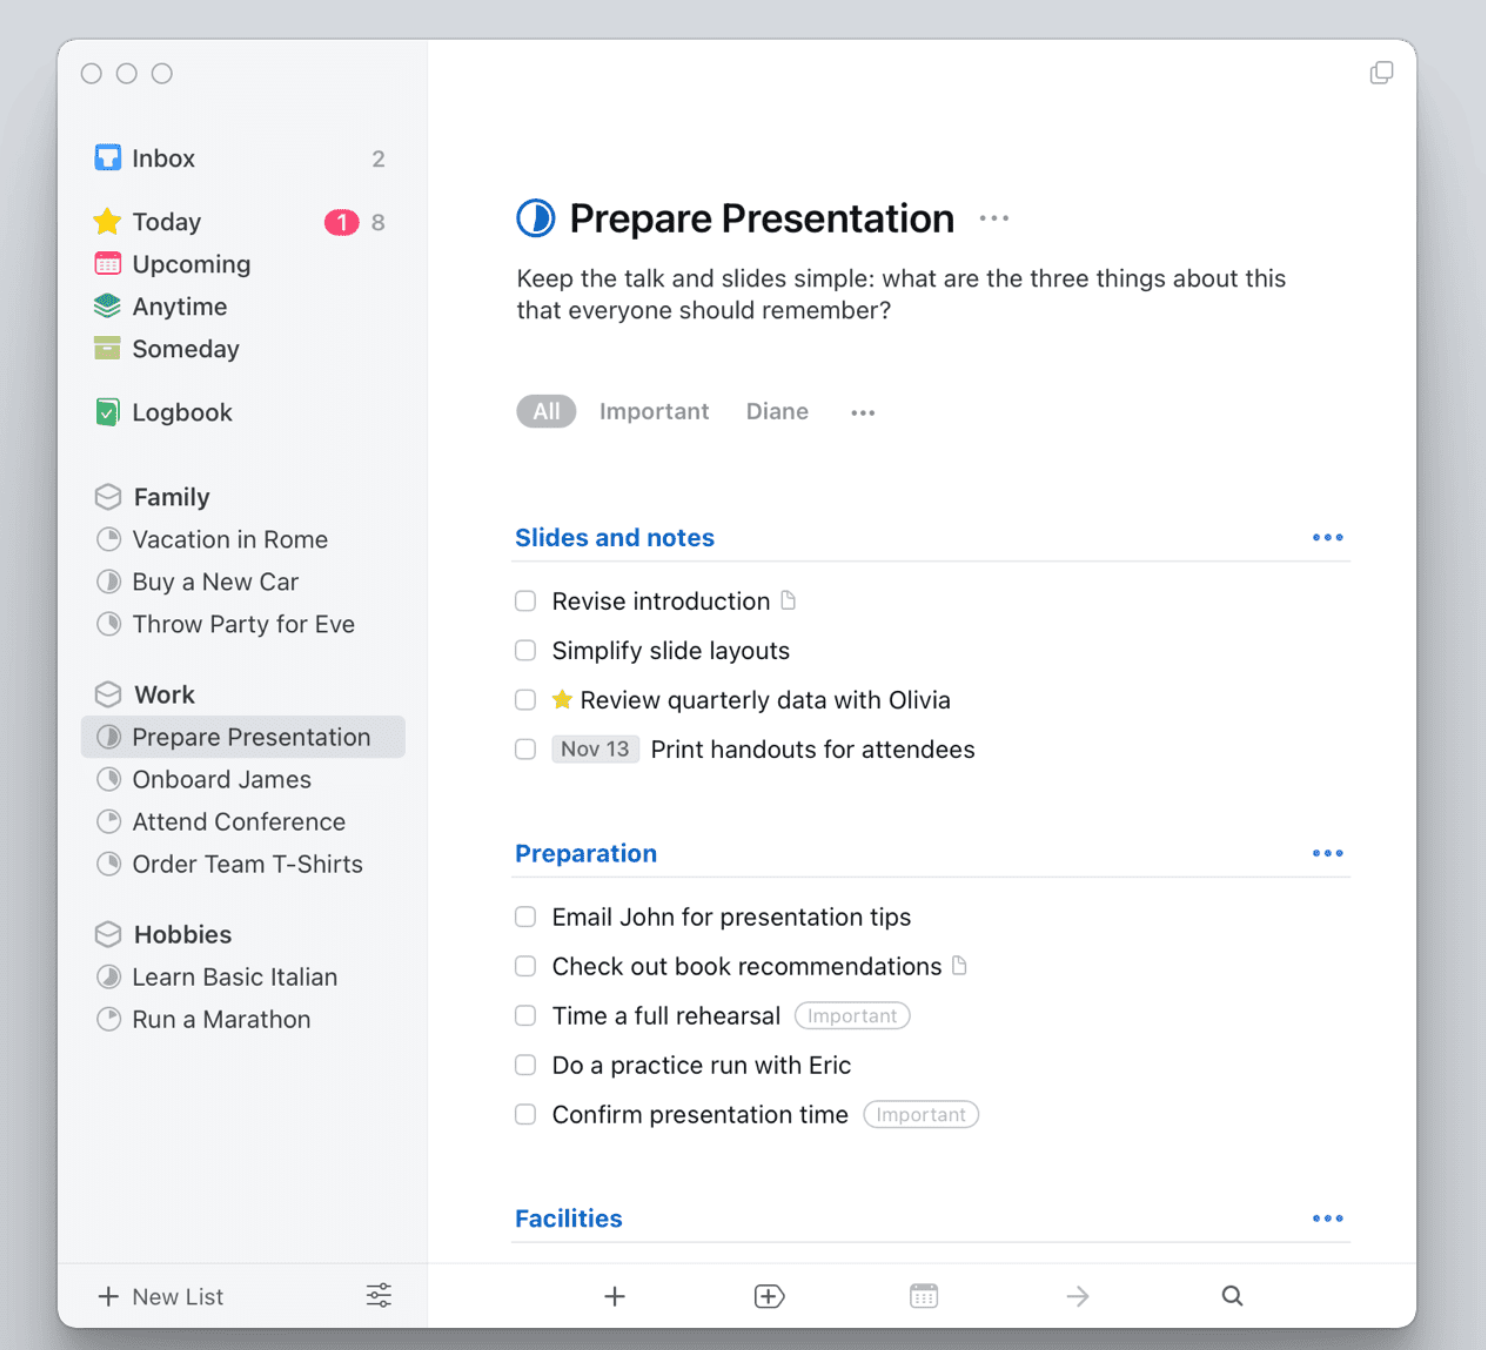
Task: Show project options next to Prepare Presentation title
Action: click(x=994, y=218)
